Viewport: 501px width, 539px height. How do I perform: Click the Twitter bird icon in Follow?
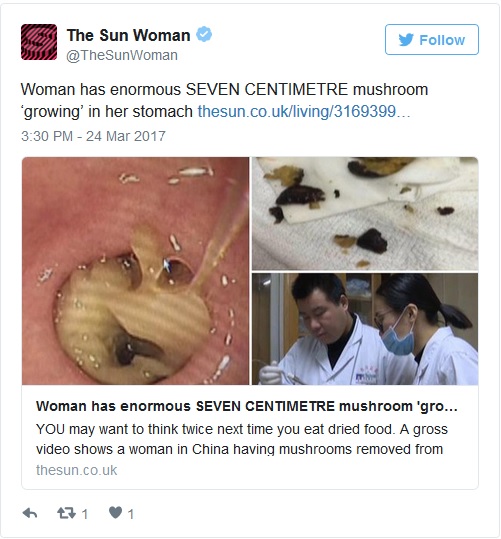(406, 40)
